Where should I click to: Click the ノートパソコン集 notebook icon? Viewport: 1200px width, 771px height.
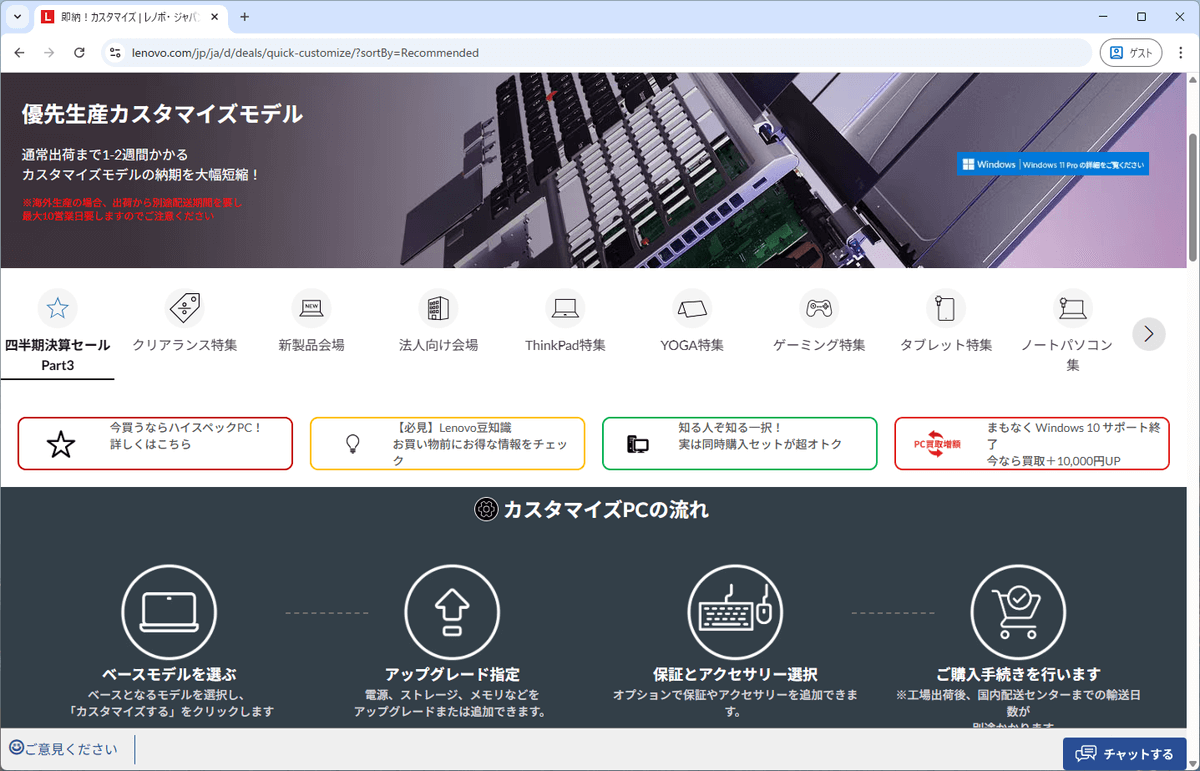1072,308
